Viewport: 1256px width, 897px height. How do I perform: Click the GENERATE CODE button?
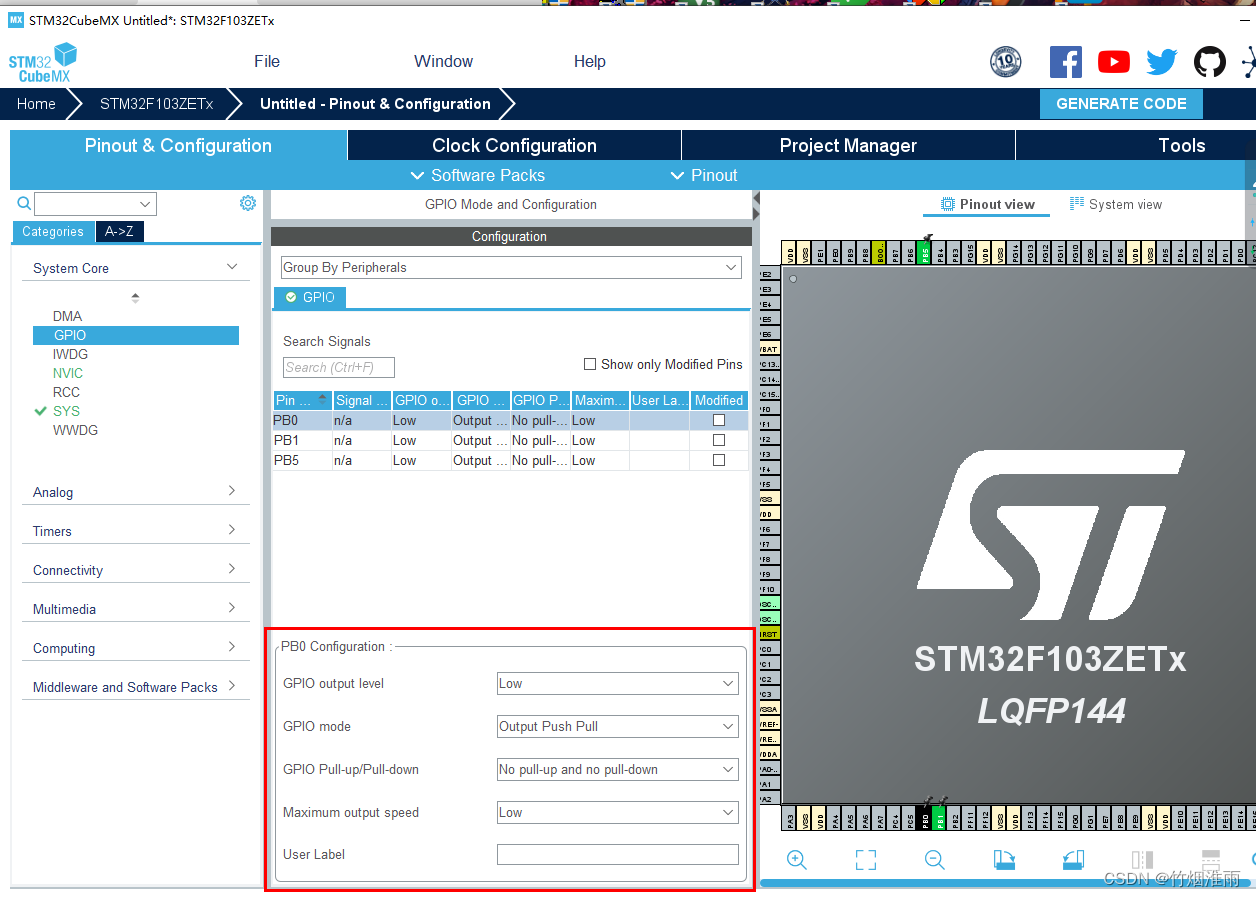(1121, 104)
